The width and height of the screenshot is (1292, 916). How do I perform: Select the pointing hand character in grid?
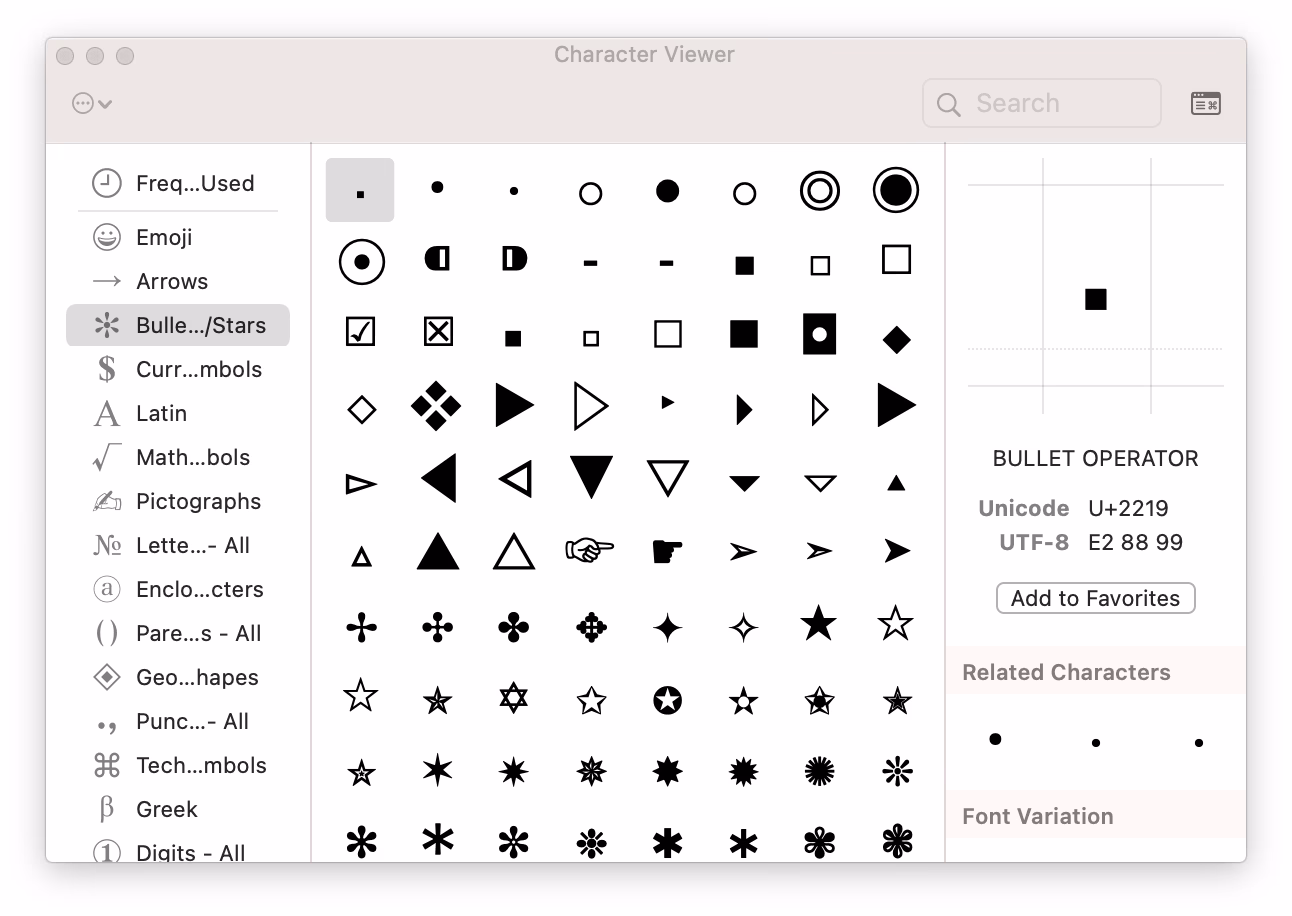(x=590, y=548)
